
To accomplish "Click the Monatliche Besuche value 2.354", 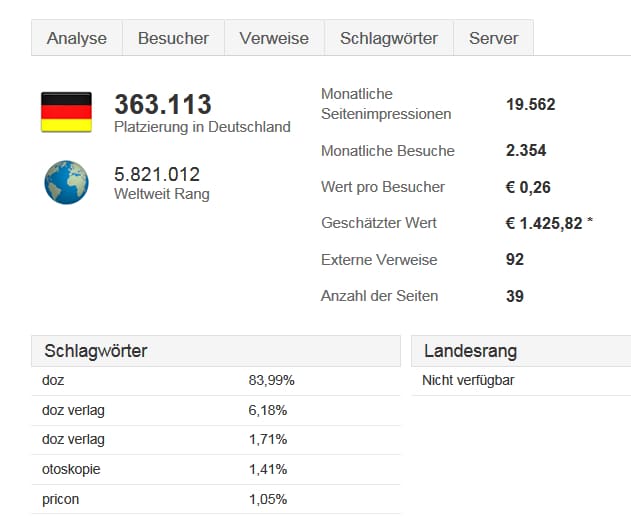I will (526, 151).
